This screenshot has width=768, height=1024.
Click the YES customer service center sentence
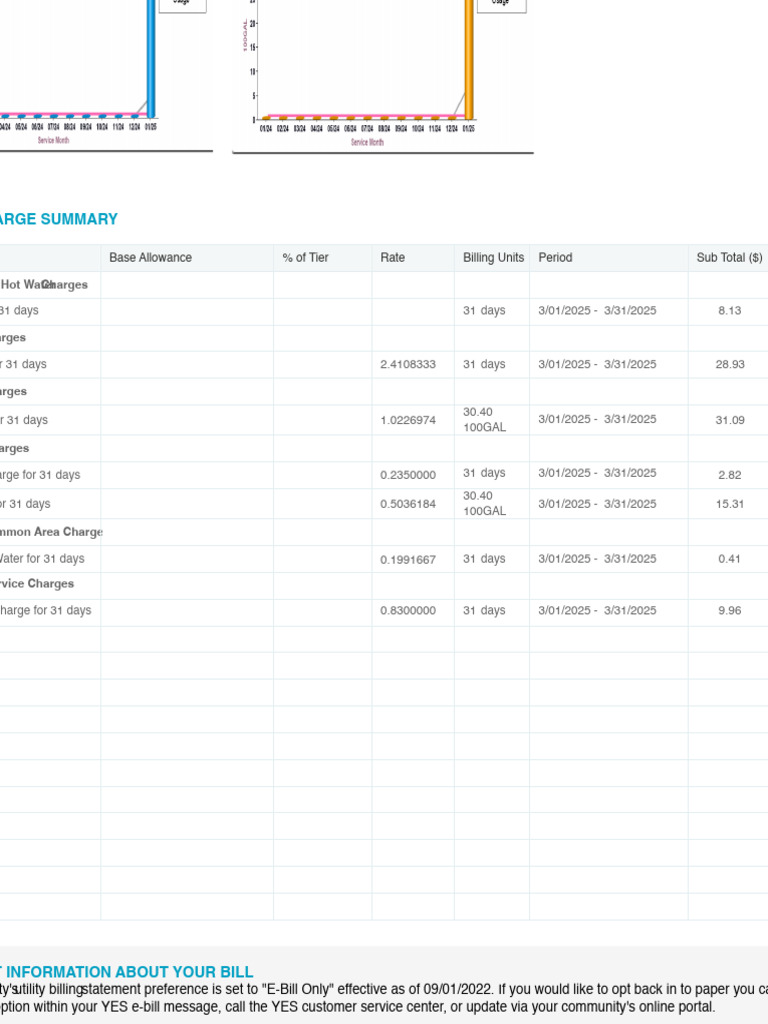tap(357, 1007)
